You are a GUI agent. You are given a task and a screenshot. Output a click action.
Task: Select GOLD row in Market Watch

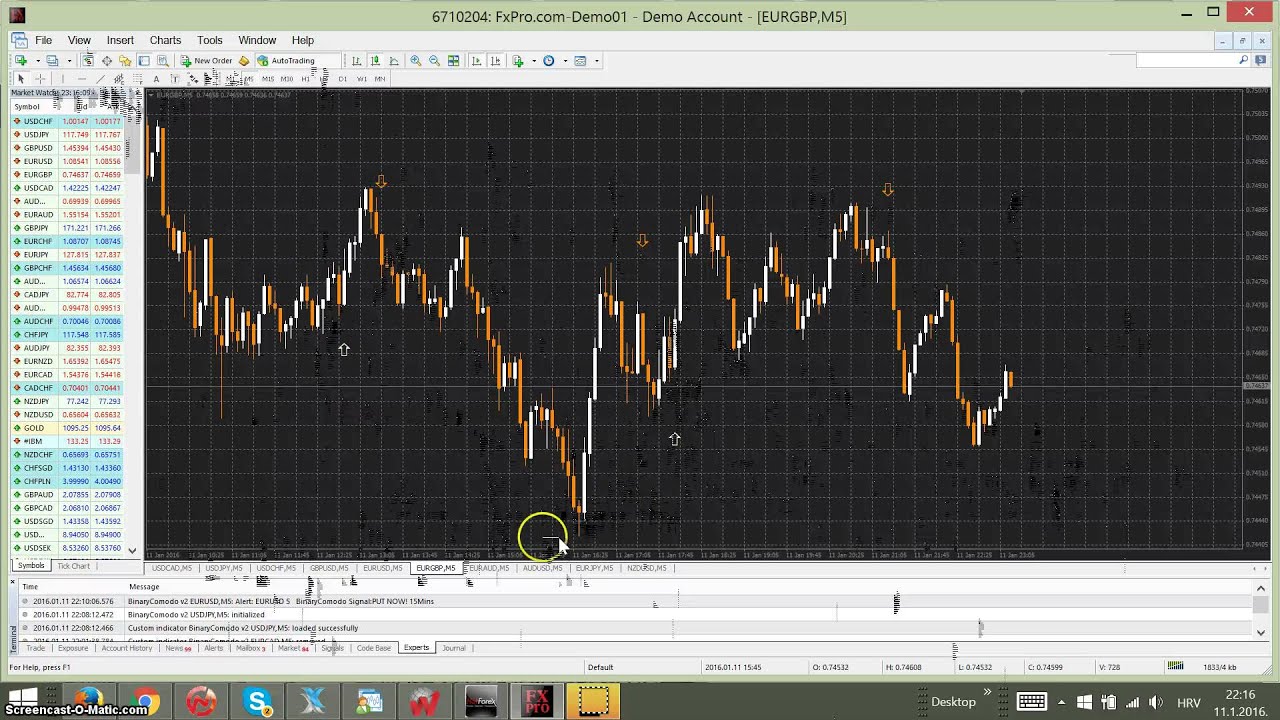click(67, 428)
